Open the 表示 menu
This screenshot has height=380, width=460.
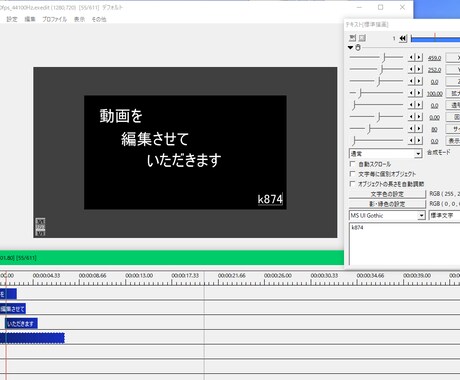(79, 19)
